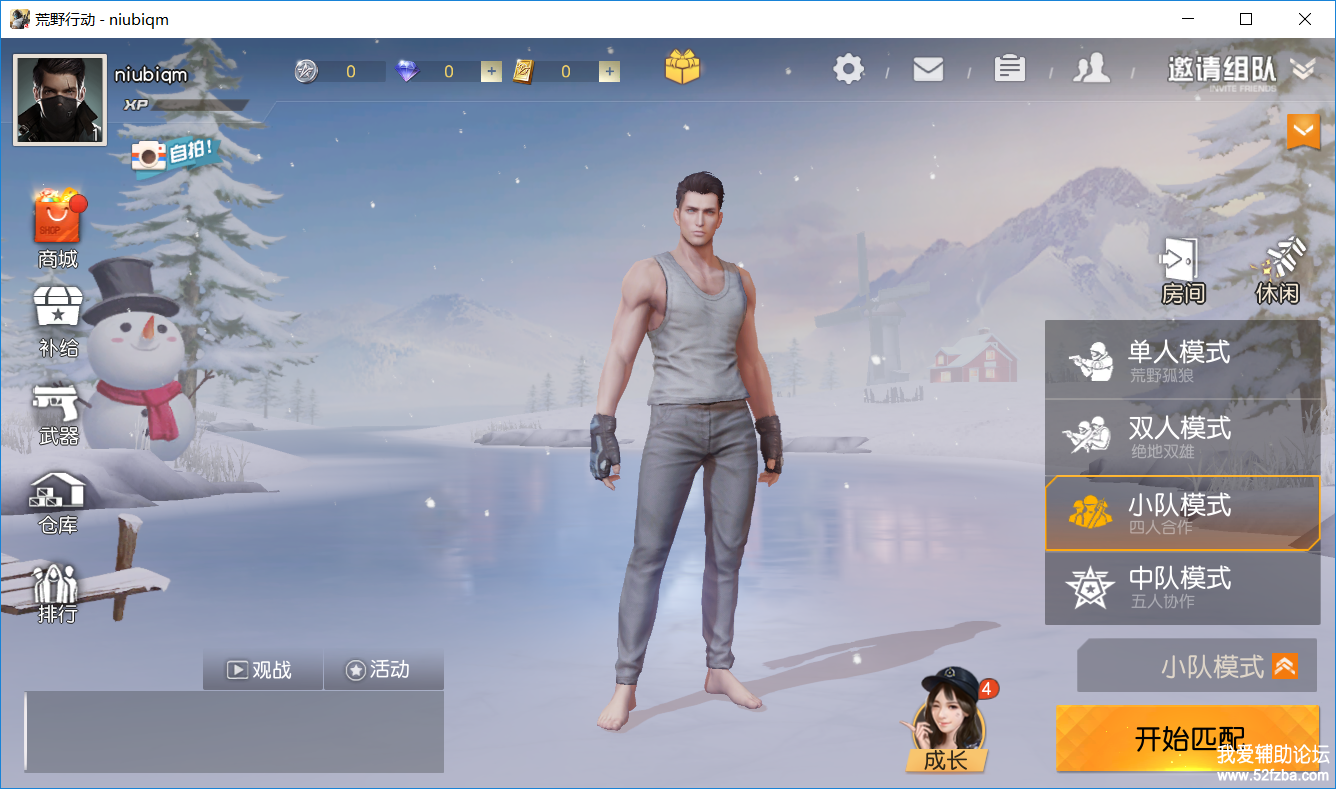The height and width of the screenshot is (789, 1336).
Task: Maximize the game window
Action: coord(1246,19)
